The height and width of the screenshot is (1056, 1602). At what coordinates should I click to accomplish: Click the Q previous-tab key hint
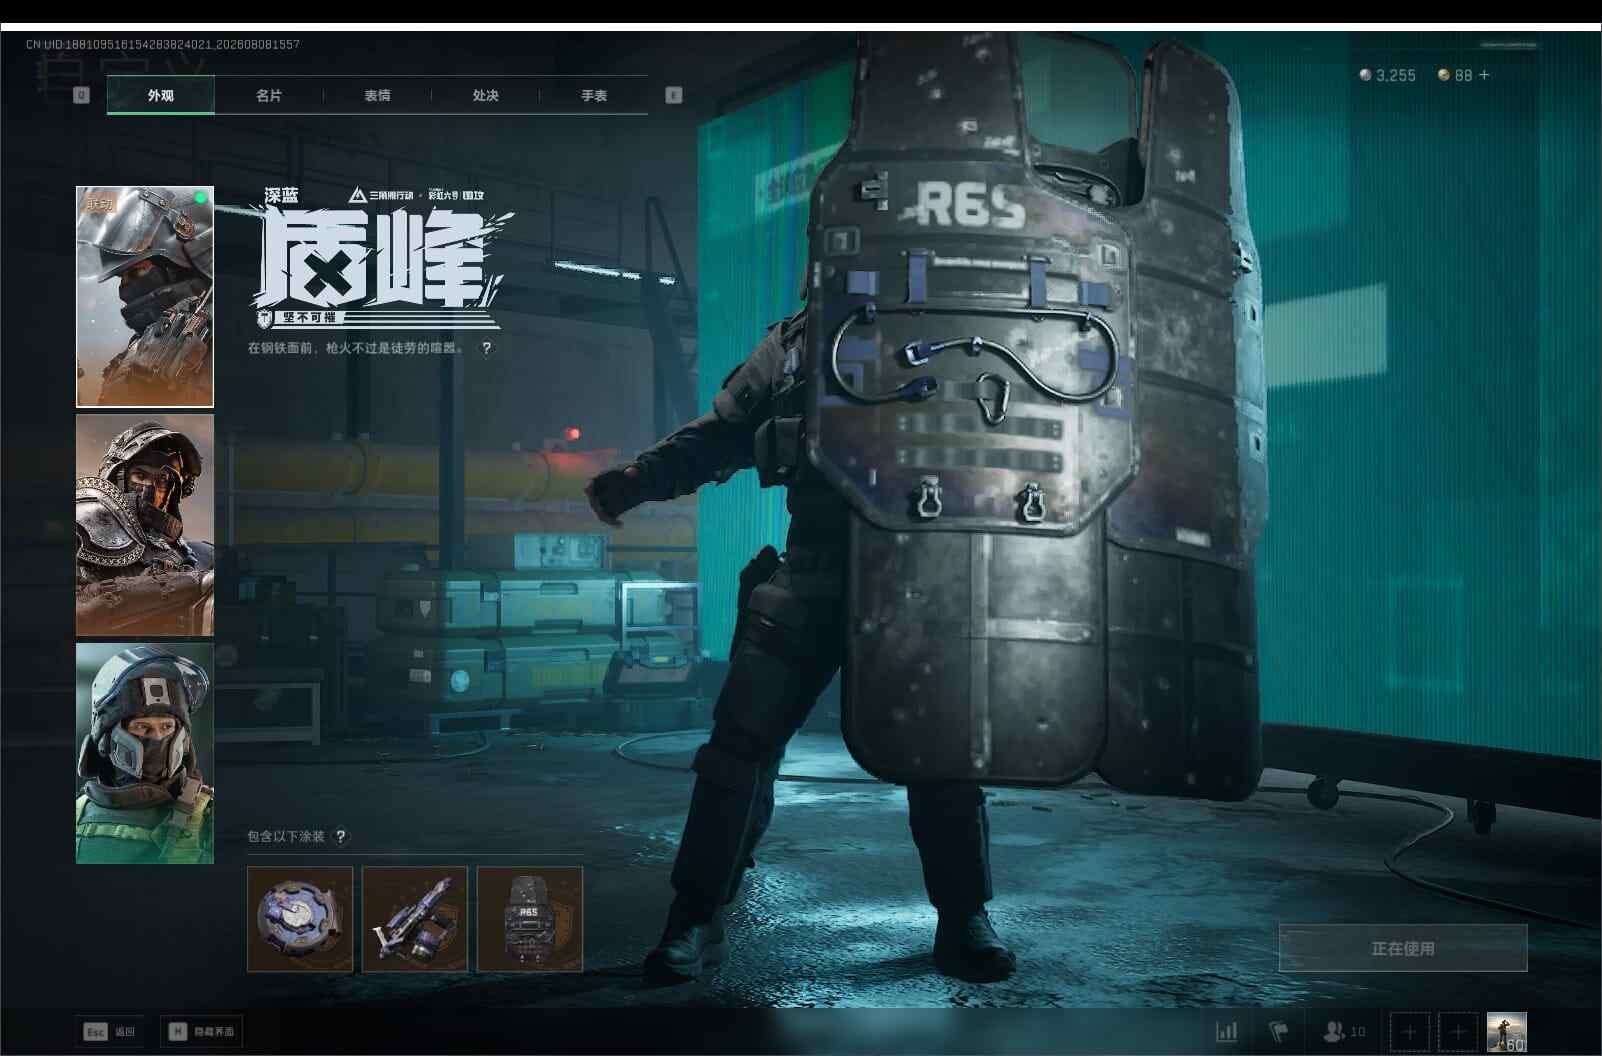pyautogui.click(x=82, y=95)
